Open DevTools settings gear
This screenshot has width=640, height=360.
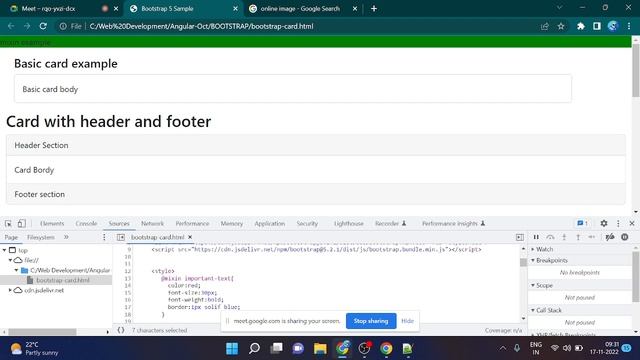click(604, 223)
